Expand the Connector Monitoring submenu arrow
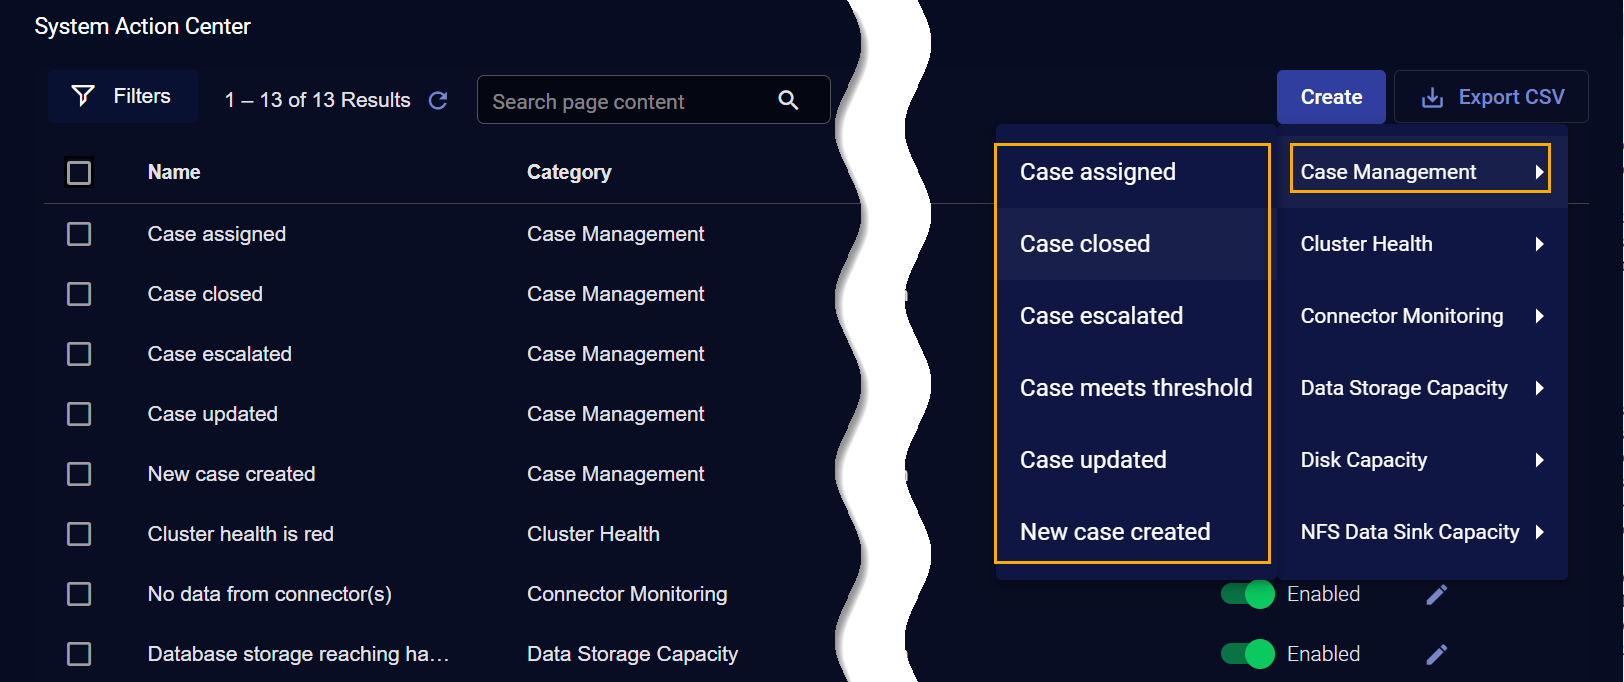Image resolution: width=1624 pixels, height=682 pixels. pos(1540,316)
